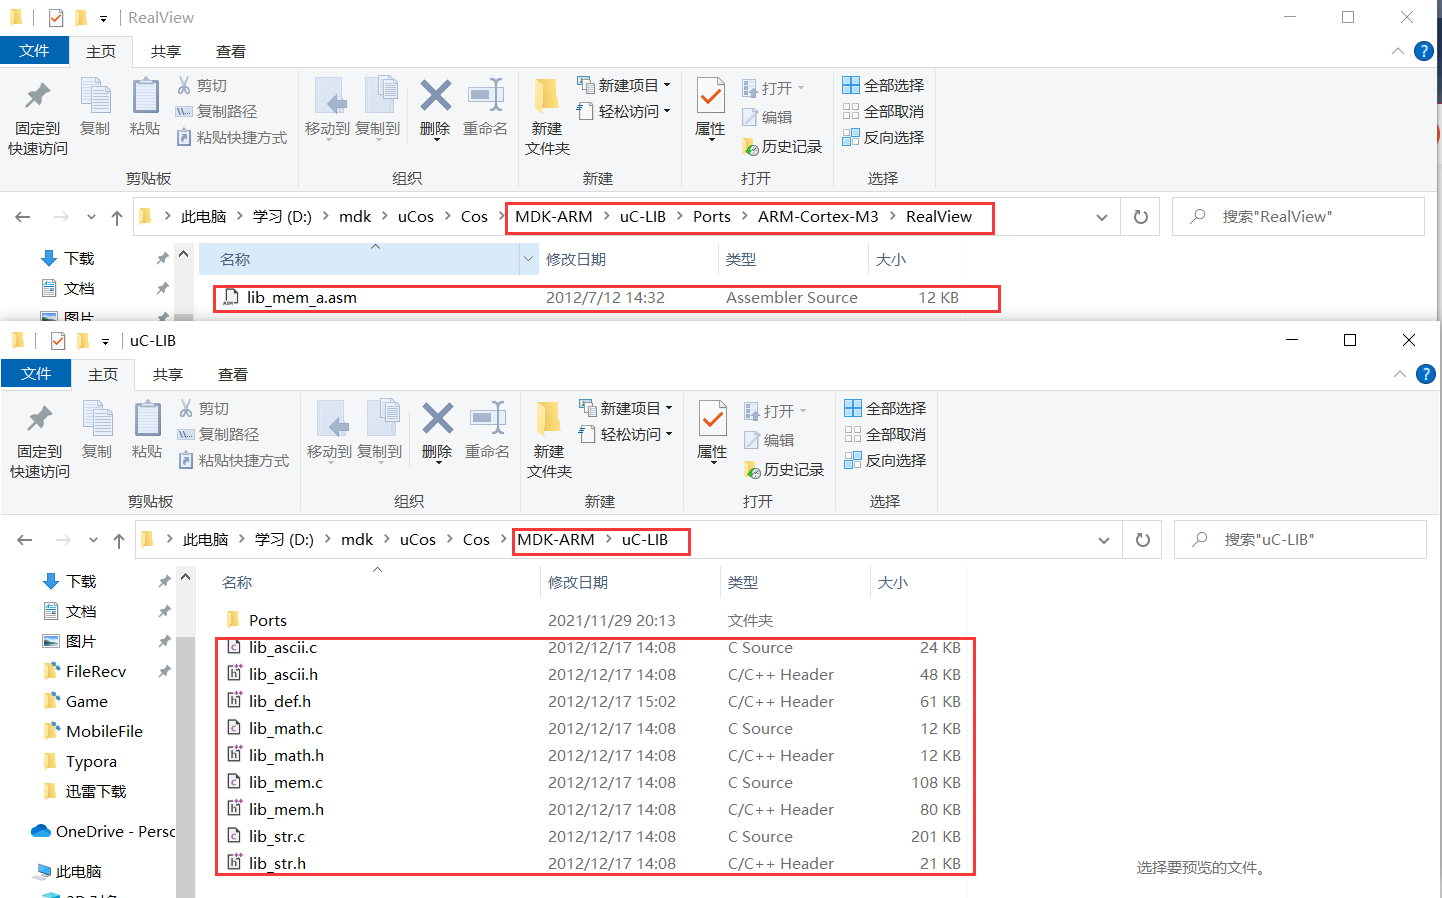Refresh the RealView window address bar
This screenshot has height=898, width=1442.
pyautogui.click(x=1141, y=217)
